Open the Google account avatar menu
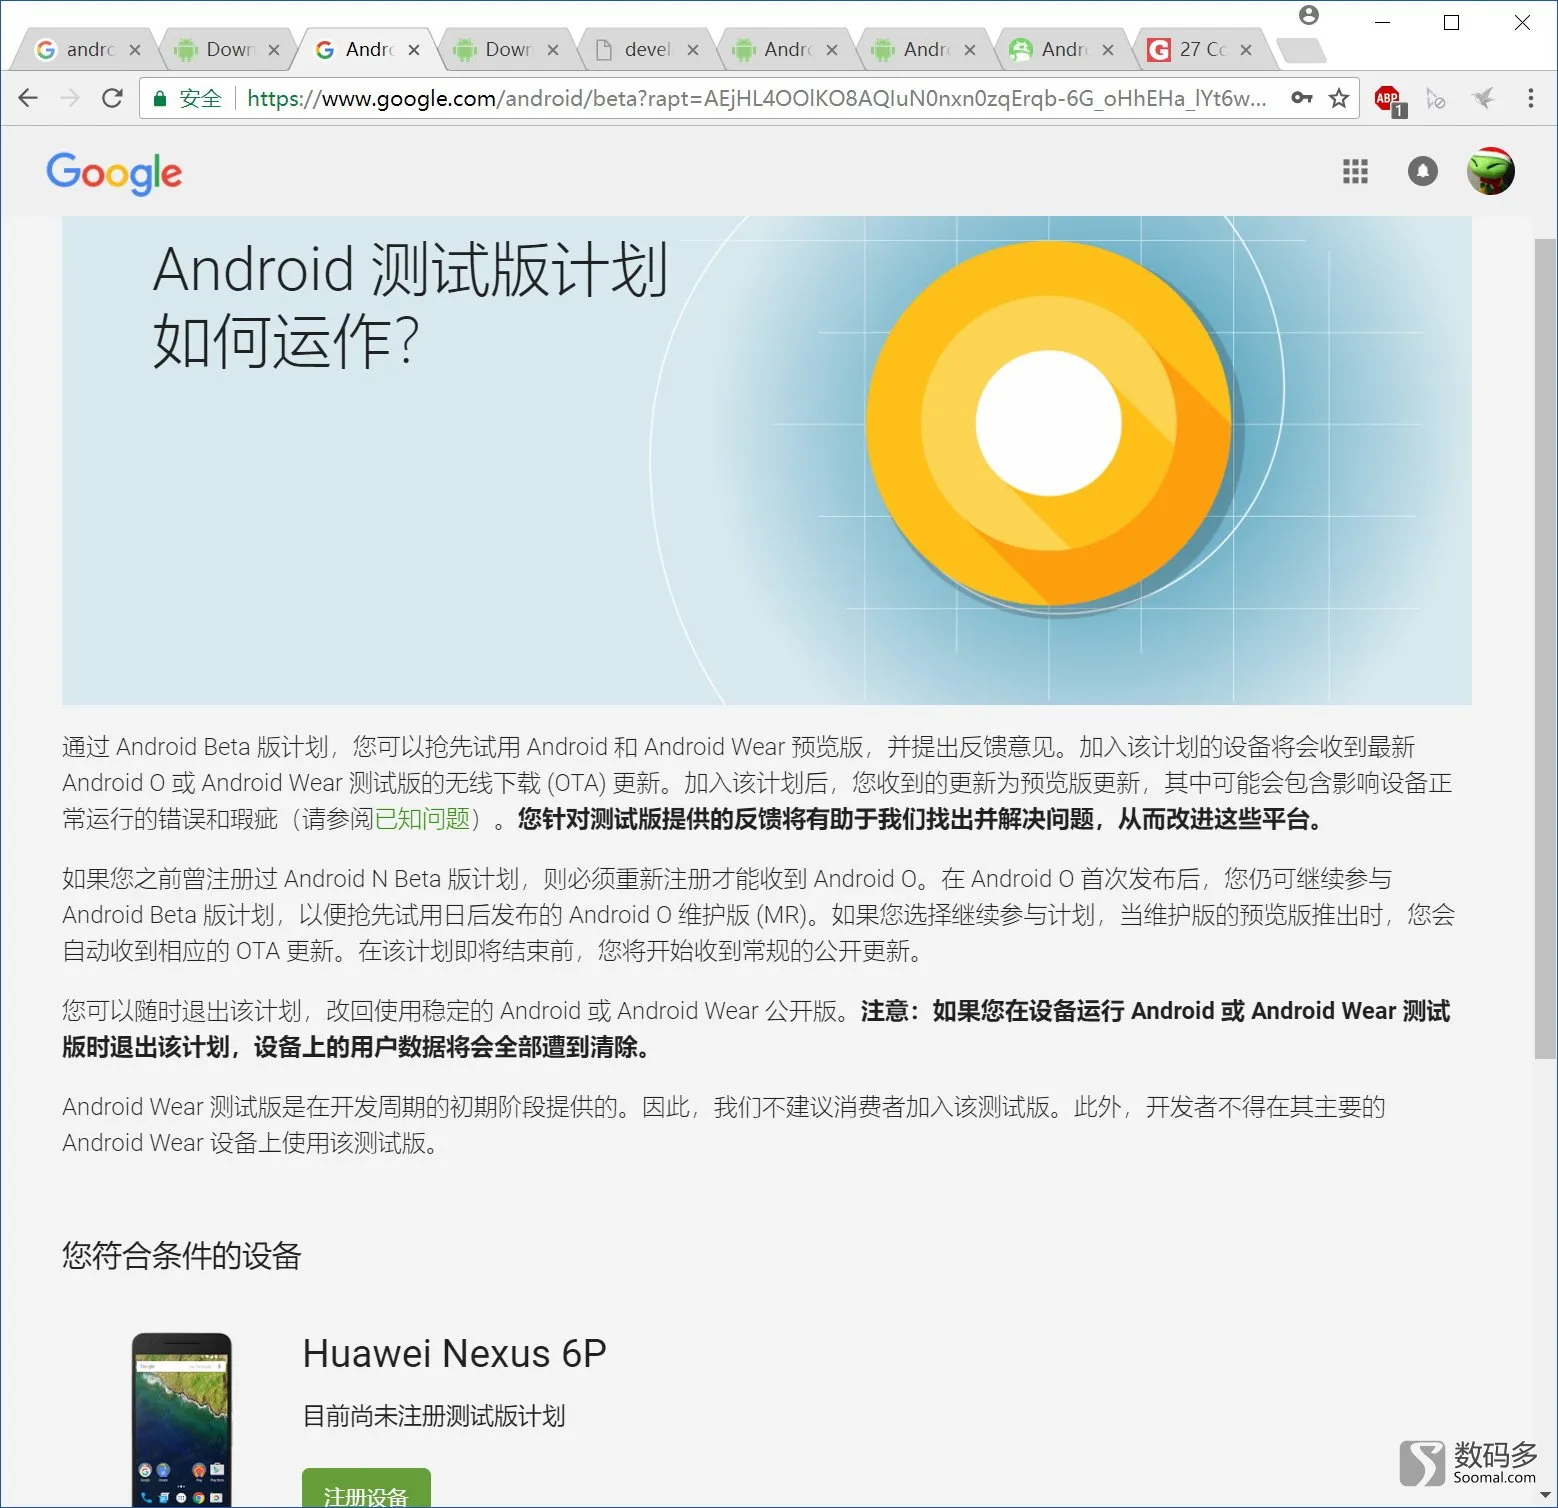Screen dimensions: 1558x1508 (1490, 171)
